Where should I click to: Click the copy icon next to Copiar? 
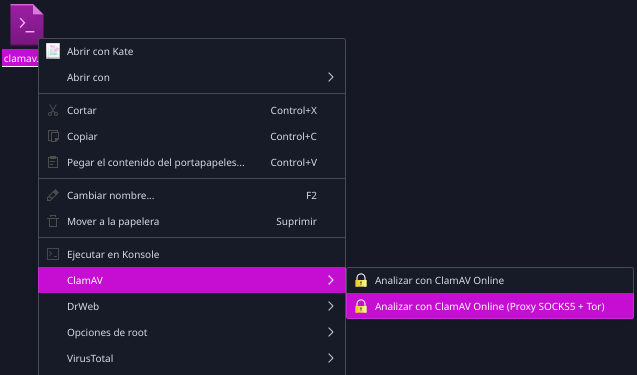(53, 136)
